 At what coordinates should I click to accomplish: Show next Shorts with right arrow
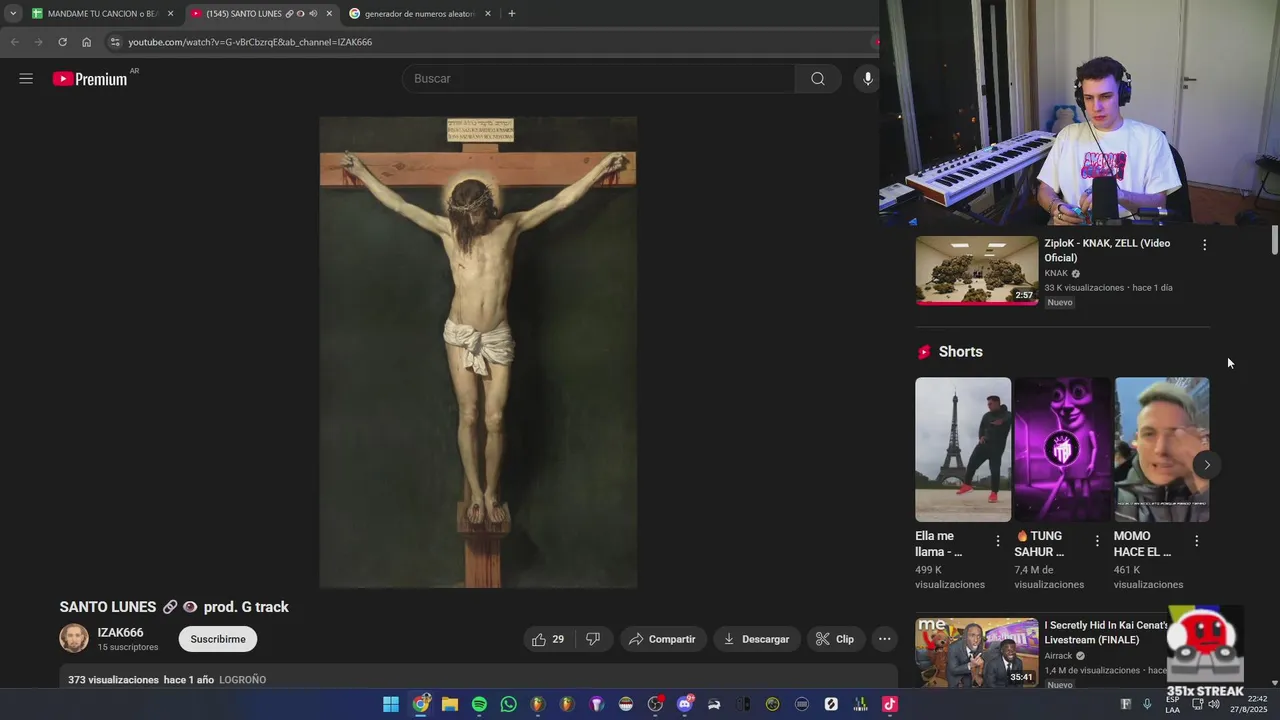pos(1207,464)
